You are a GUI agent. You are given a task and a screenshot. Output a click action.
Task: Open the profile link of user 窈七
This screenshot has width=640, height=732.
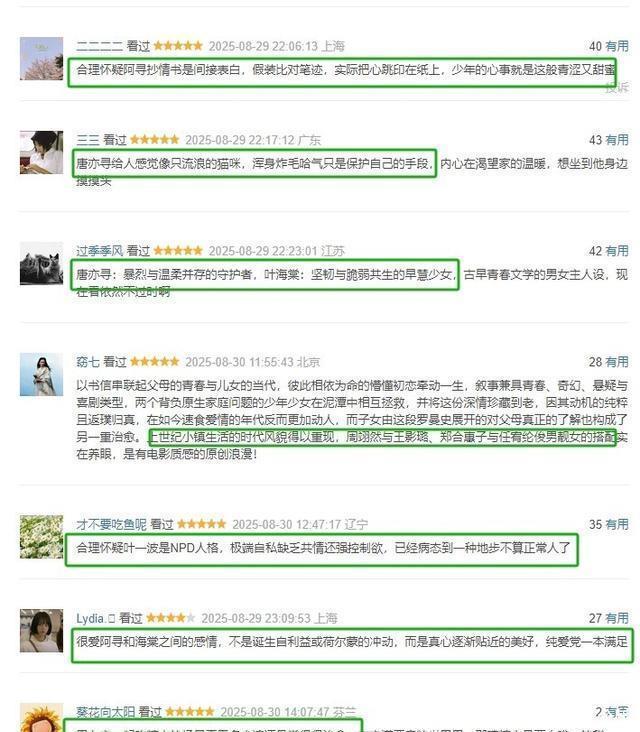tap(88, 362)
